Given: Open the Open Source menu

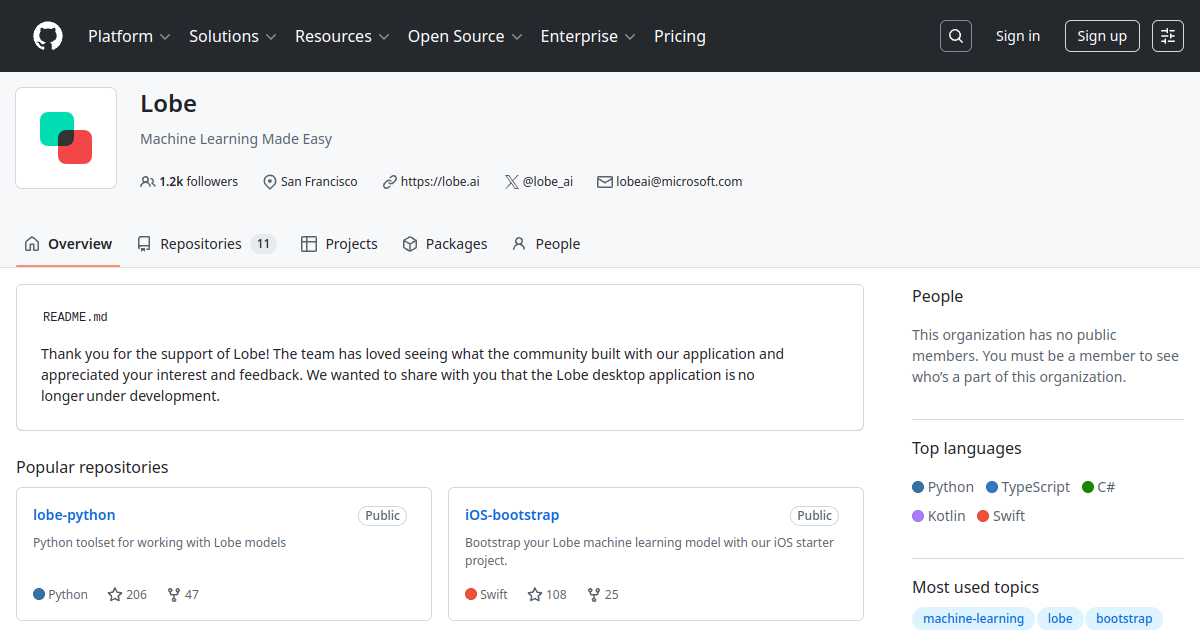Looking at the screenshot, I should (464, 36).
